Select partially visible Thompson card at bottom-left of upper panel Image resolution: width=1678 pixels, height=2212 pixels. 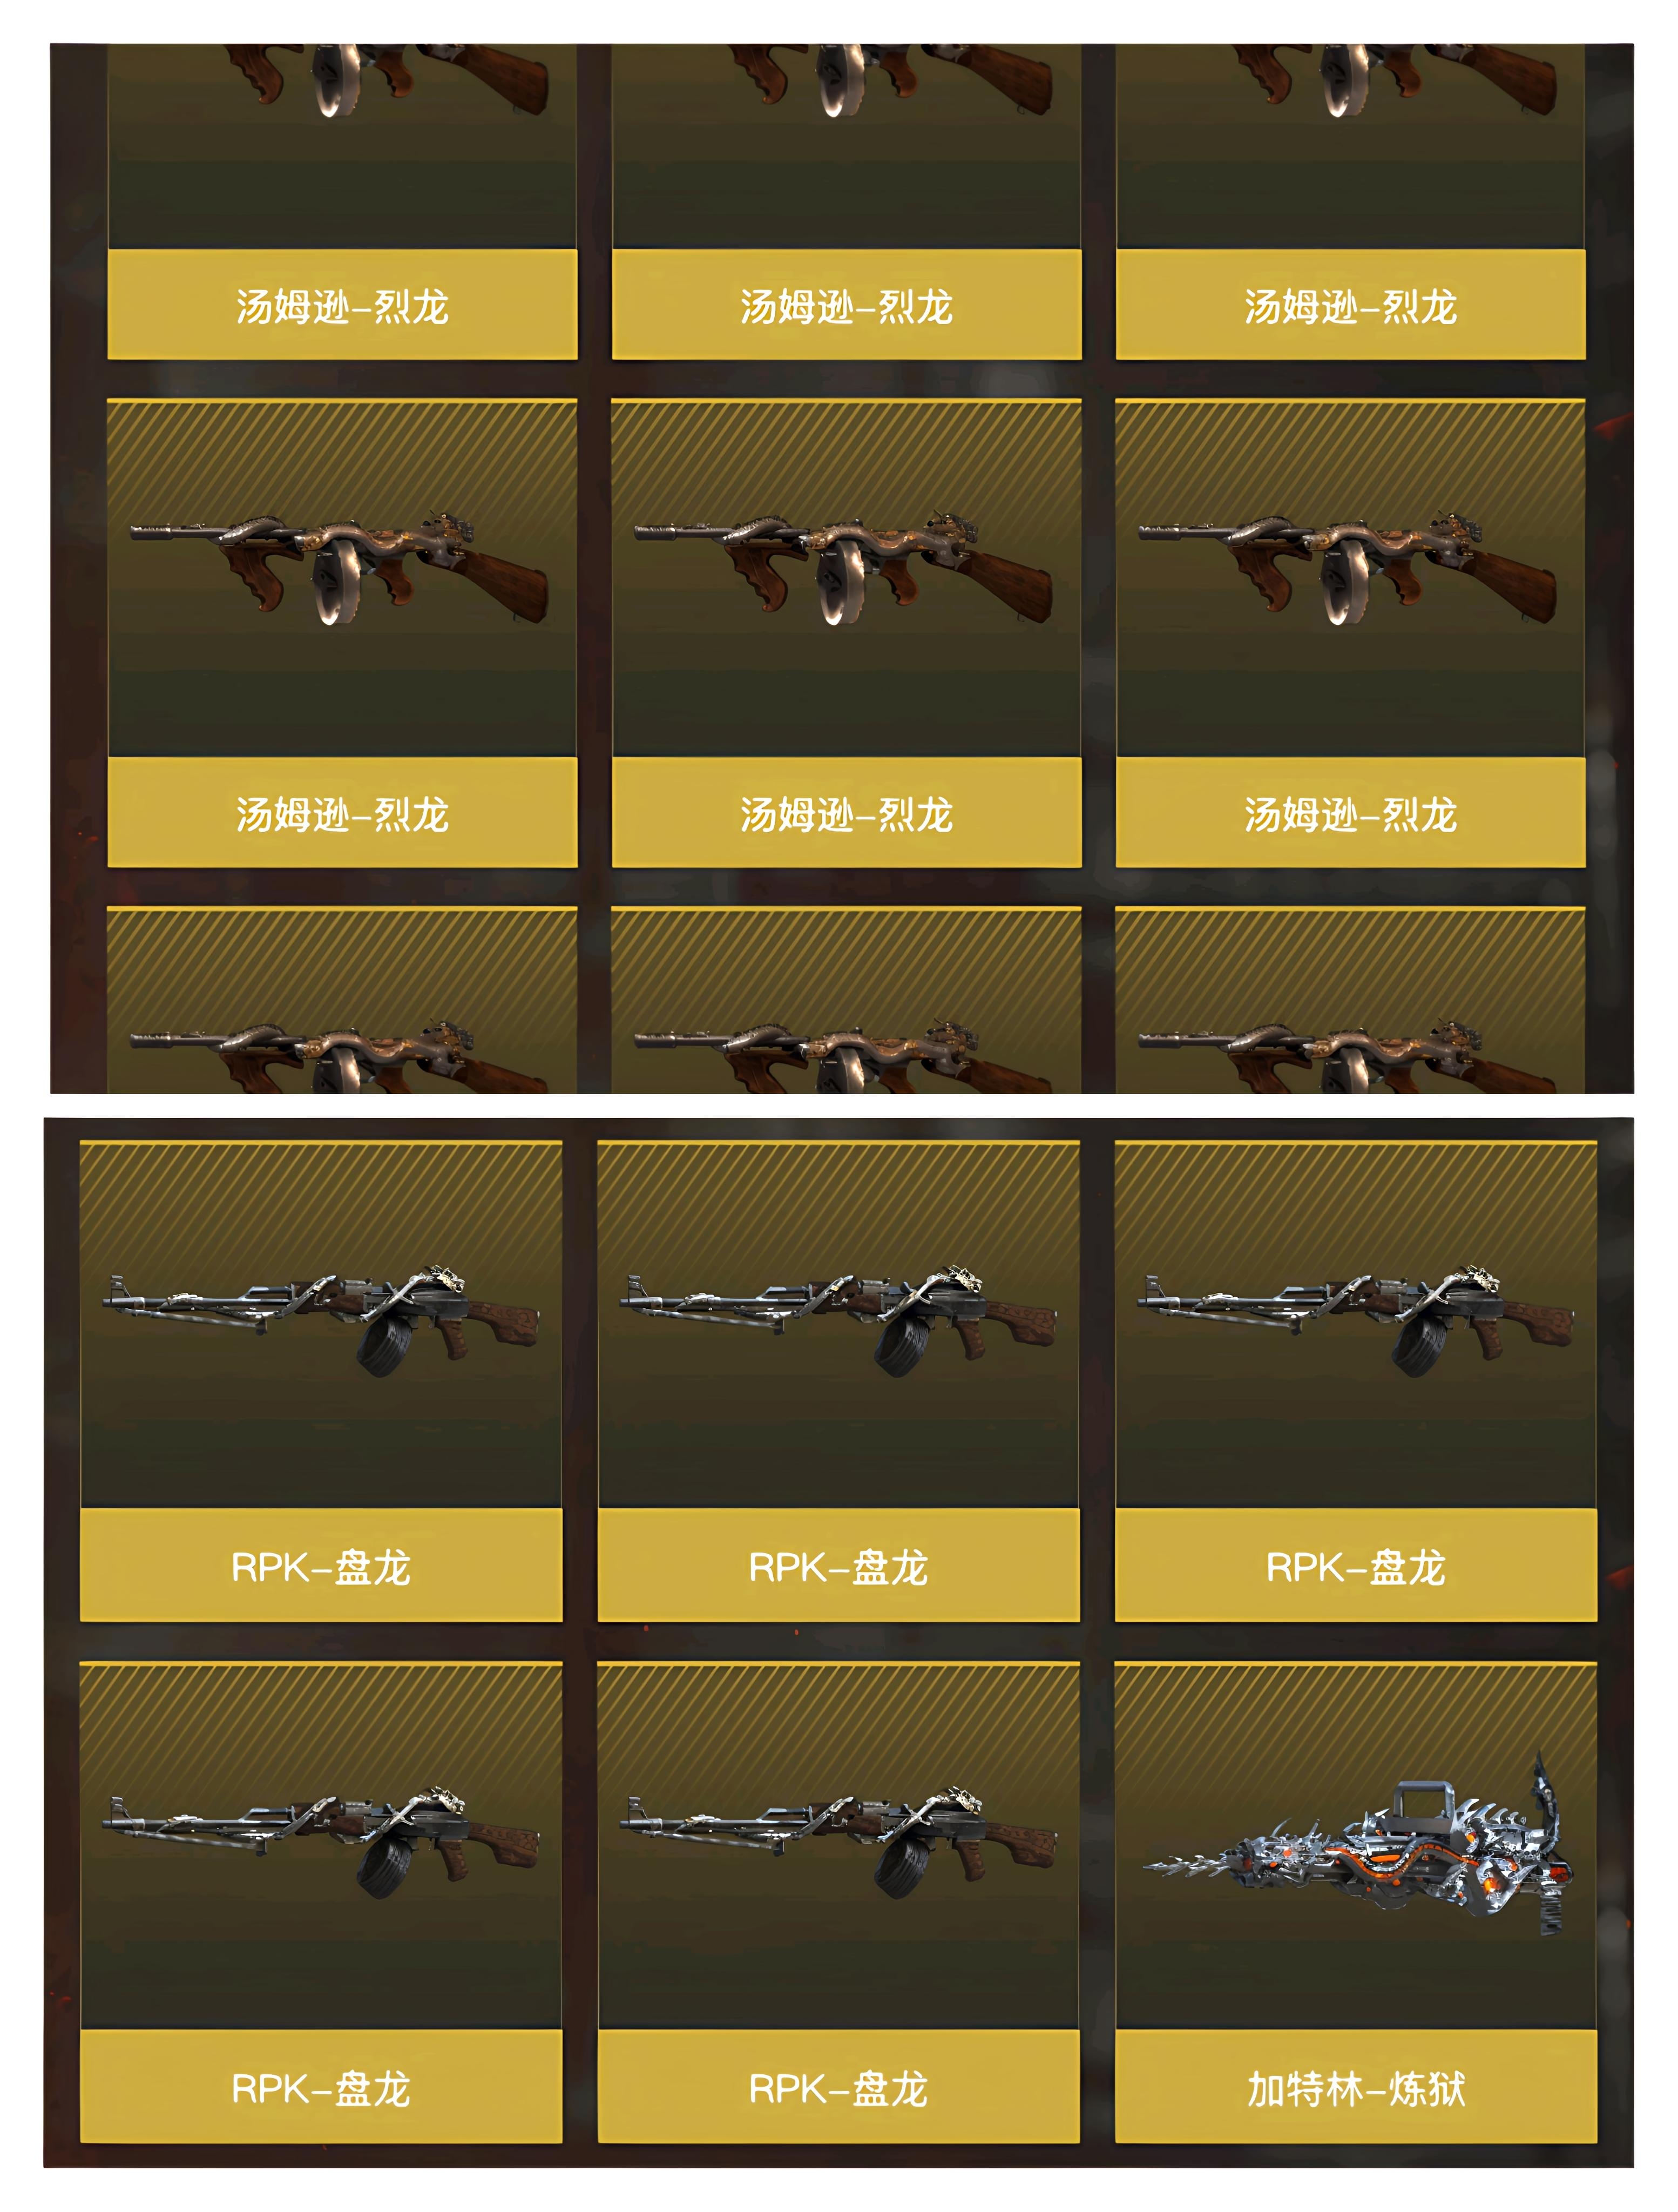(342, 1000)
